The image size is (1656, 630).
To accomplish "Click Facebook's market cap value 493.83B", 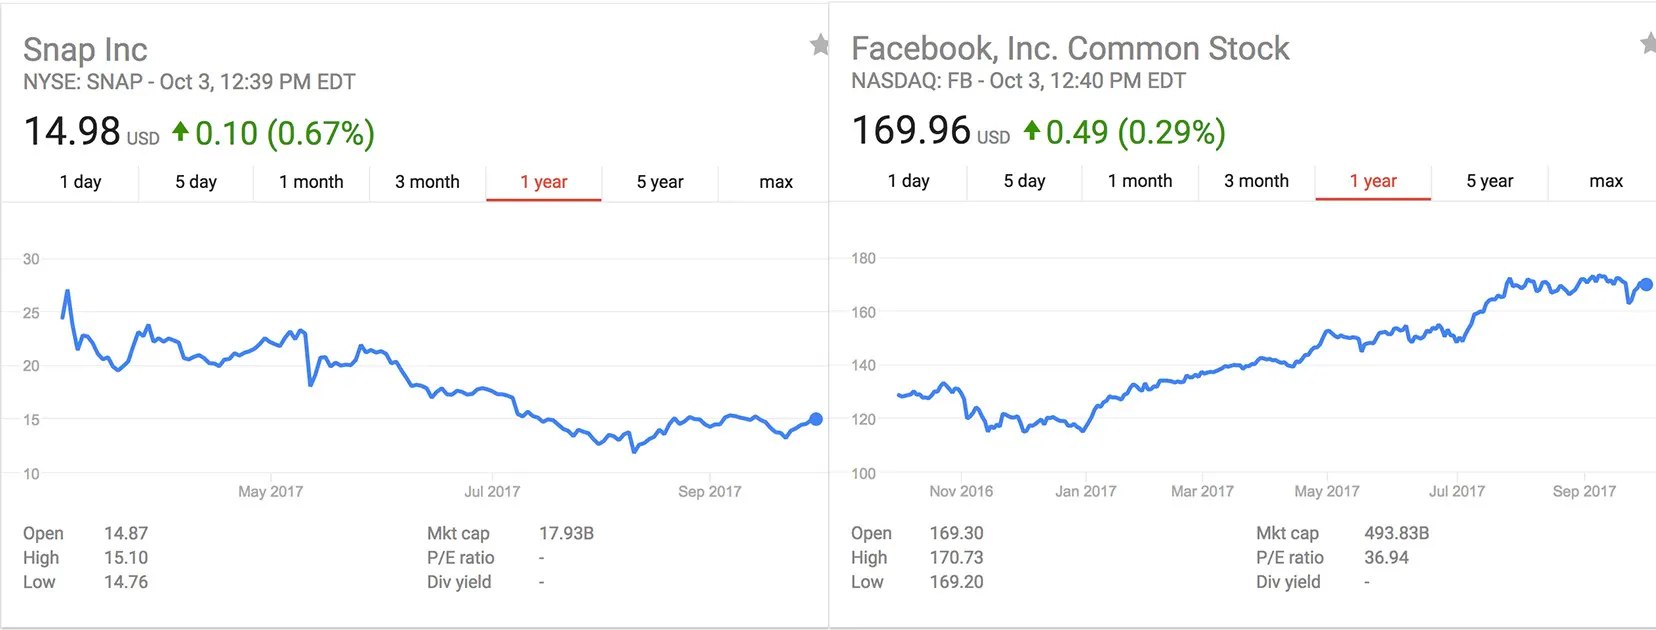I will [1396, 533].
